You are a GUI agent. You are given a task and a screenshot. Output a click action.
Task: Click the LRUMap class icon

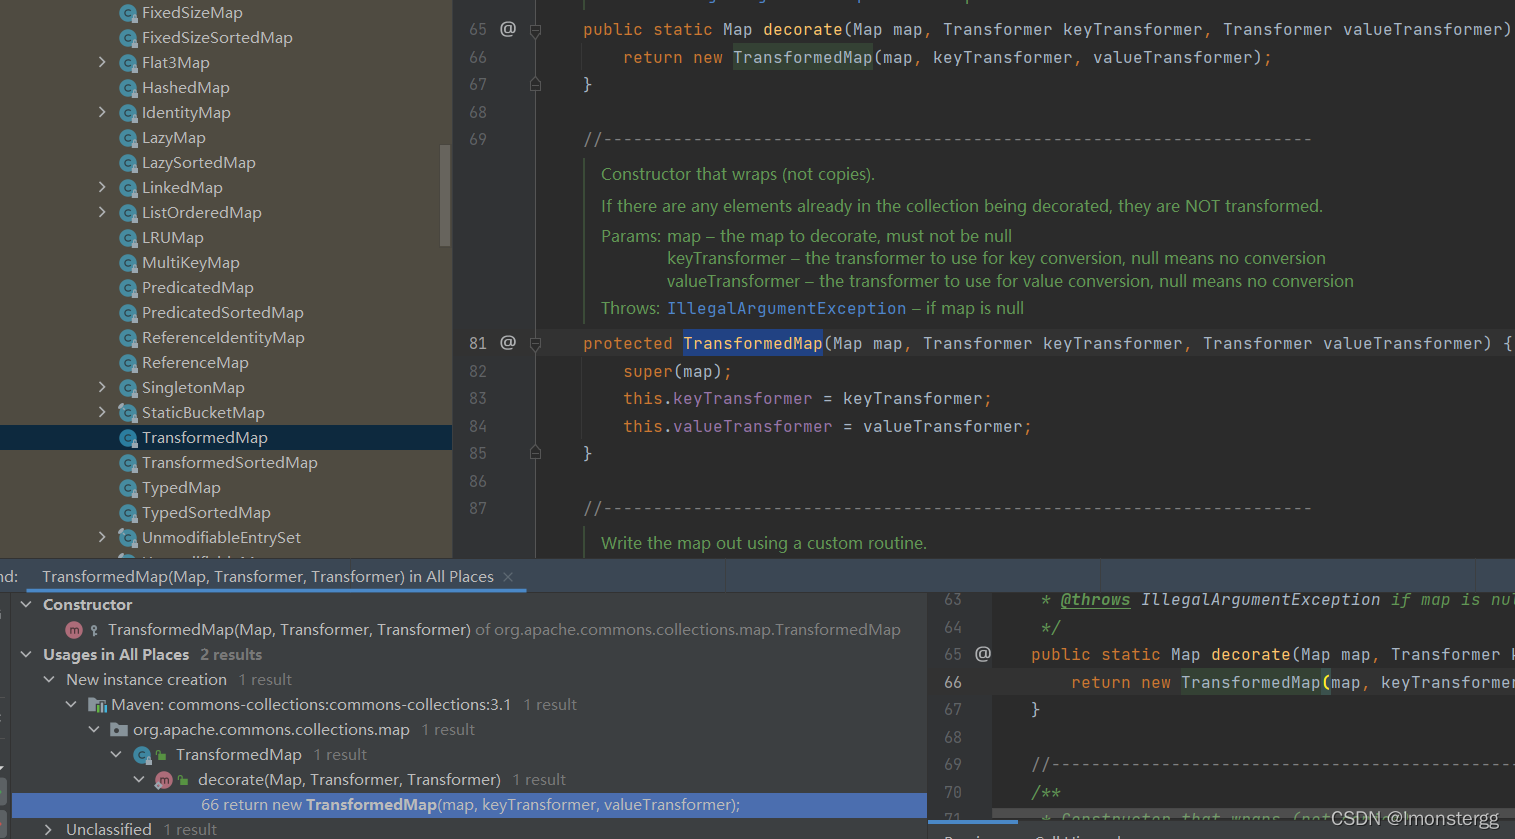click(128, 238)
